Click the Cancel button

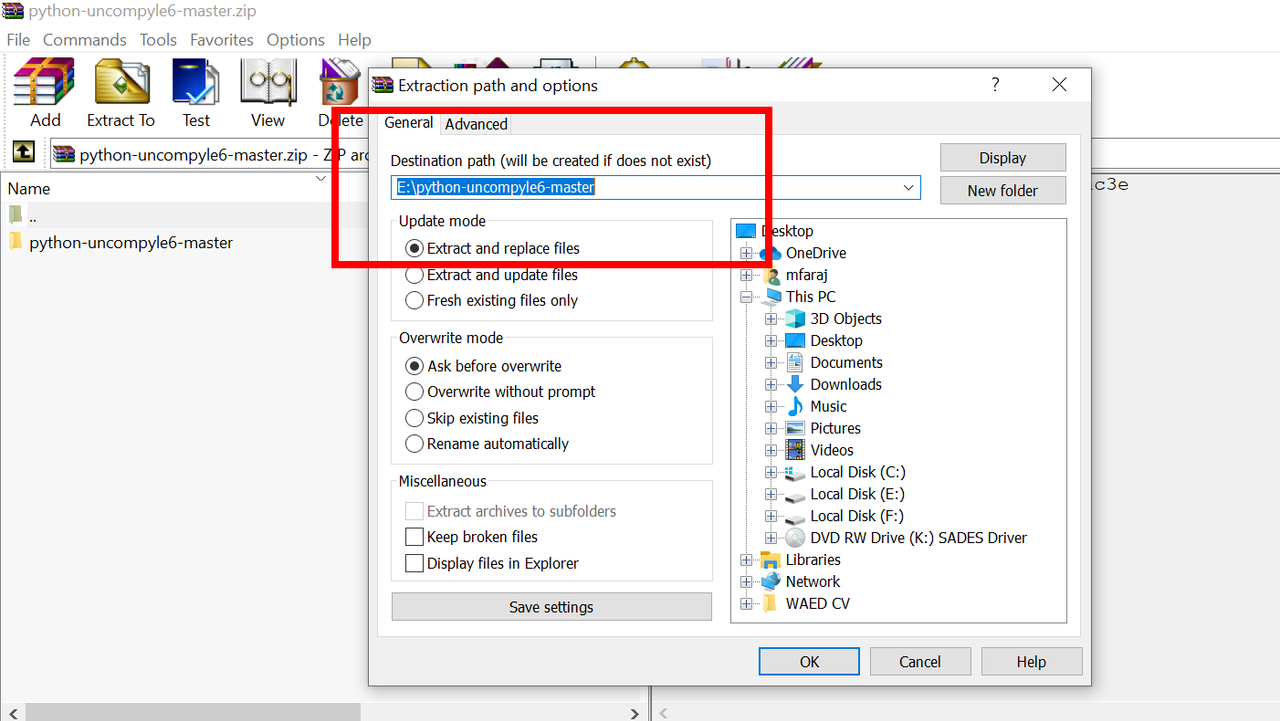click(920, 661)
